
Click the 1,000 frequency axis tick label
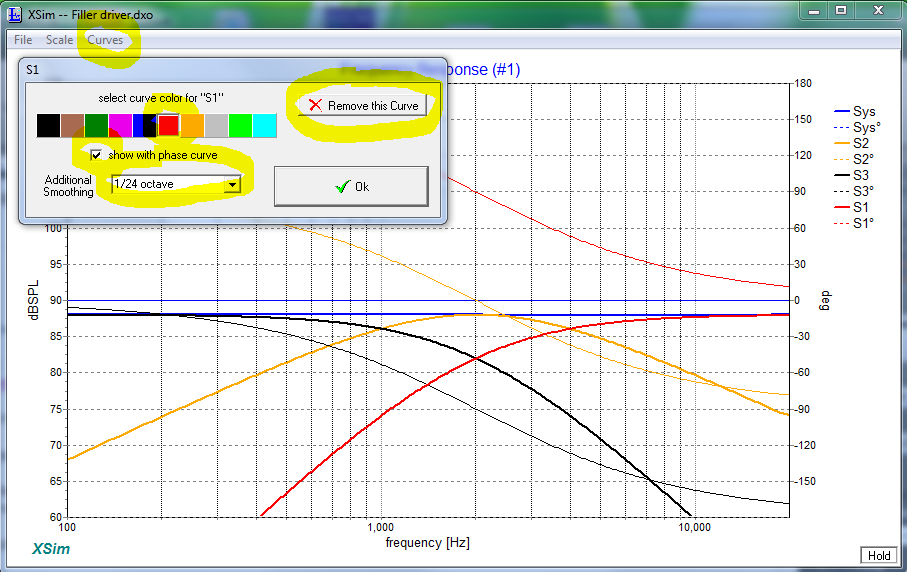tap(381, 527)
